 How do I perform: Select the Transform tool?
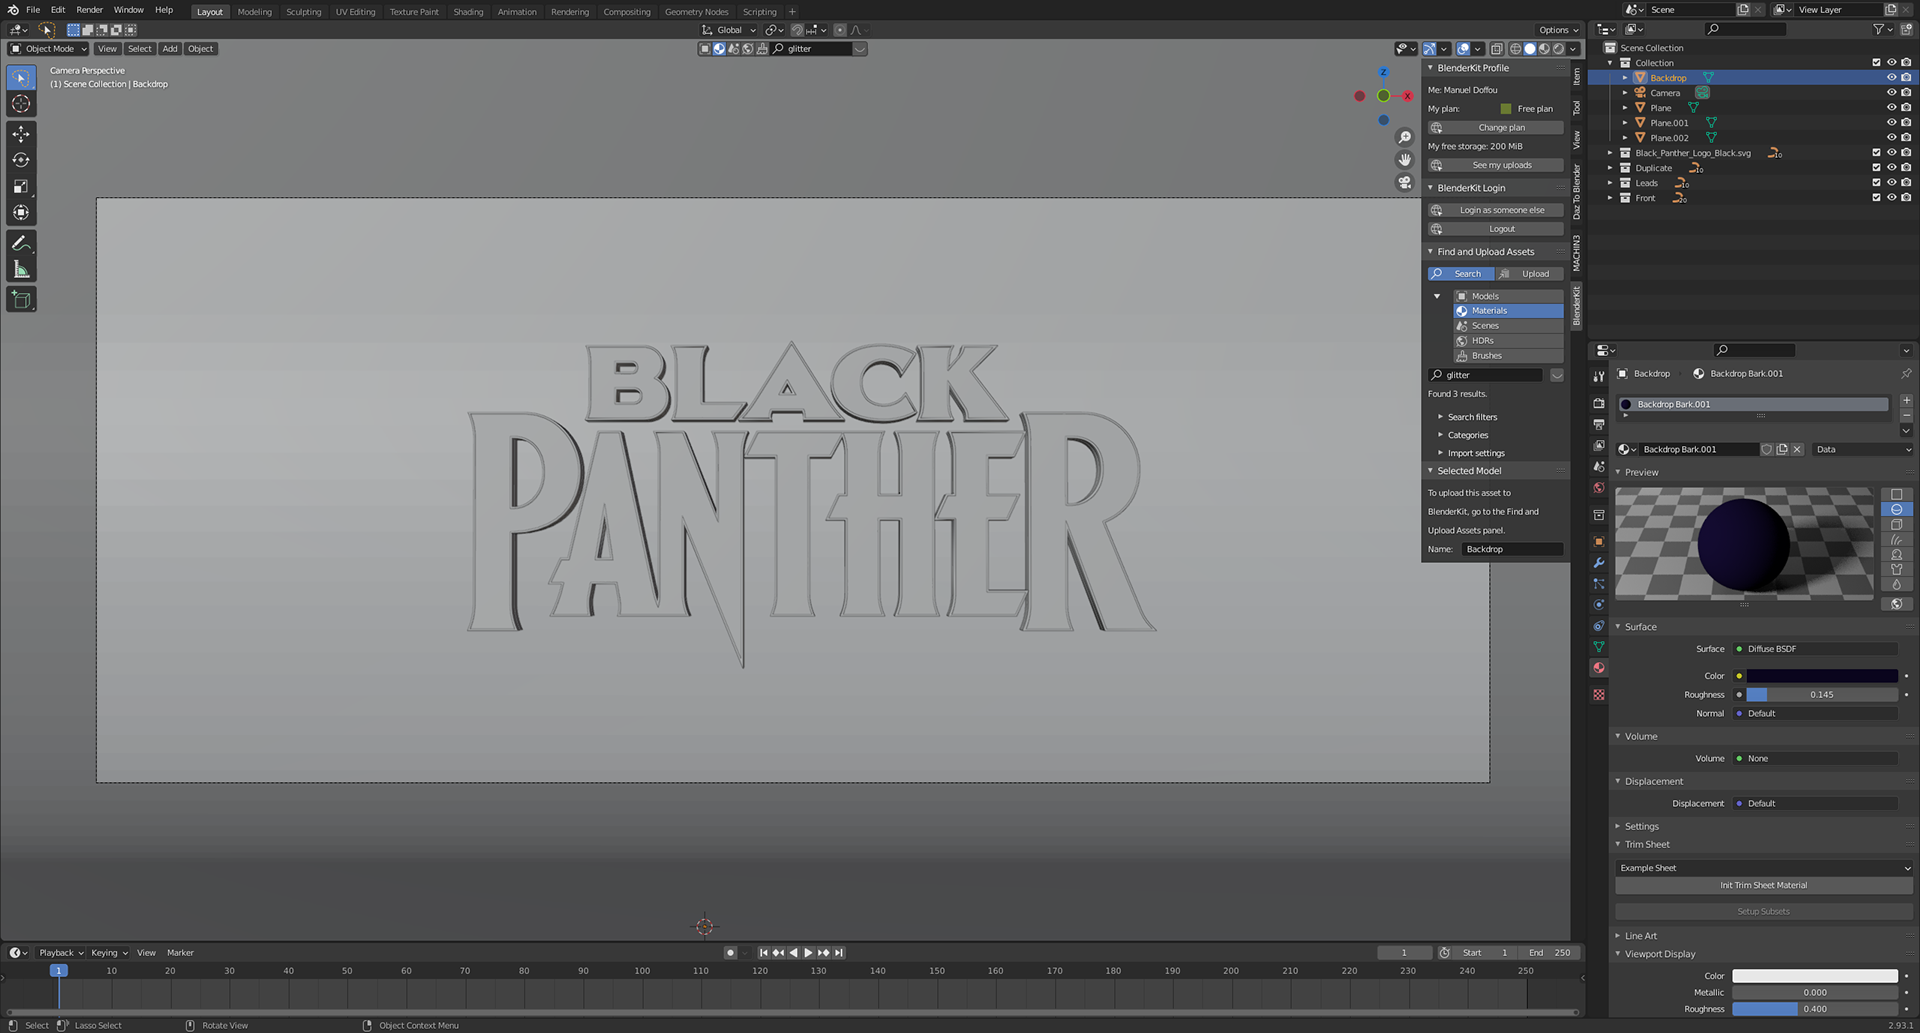[21, 212]
